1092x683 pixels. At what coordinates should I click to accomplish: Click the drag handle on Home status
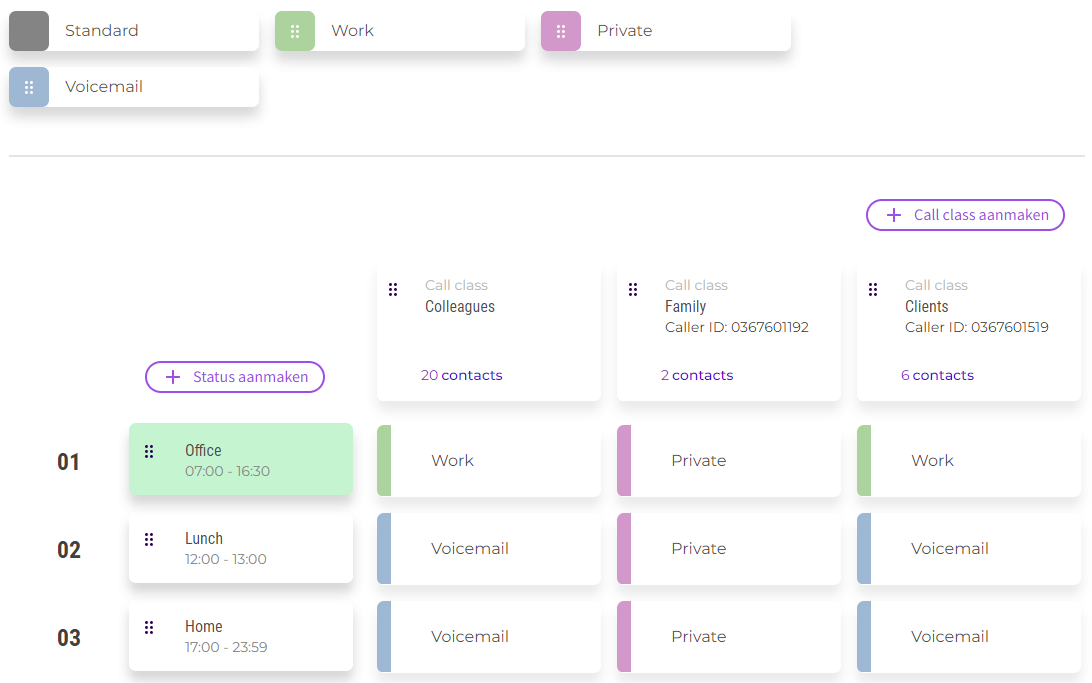tap(149, 627)
